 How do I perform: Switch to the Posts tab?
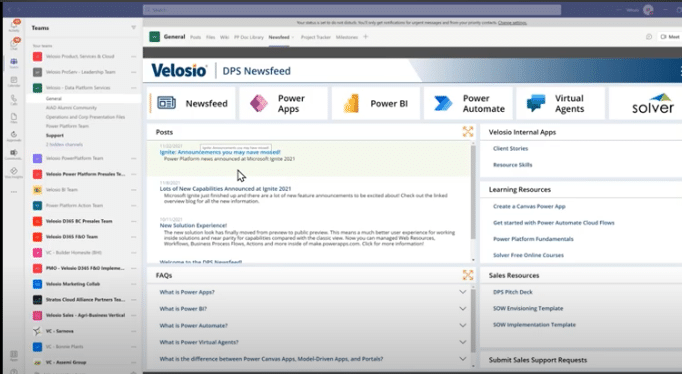click(195, 37)
